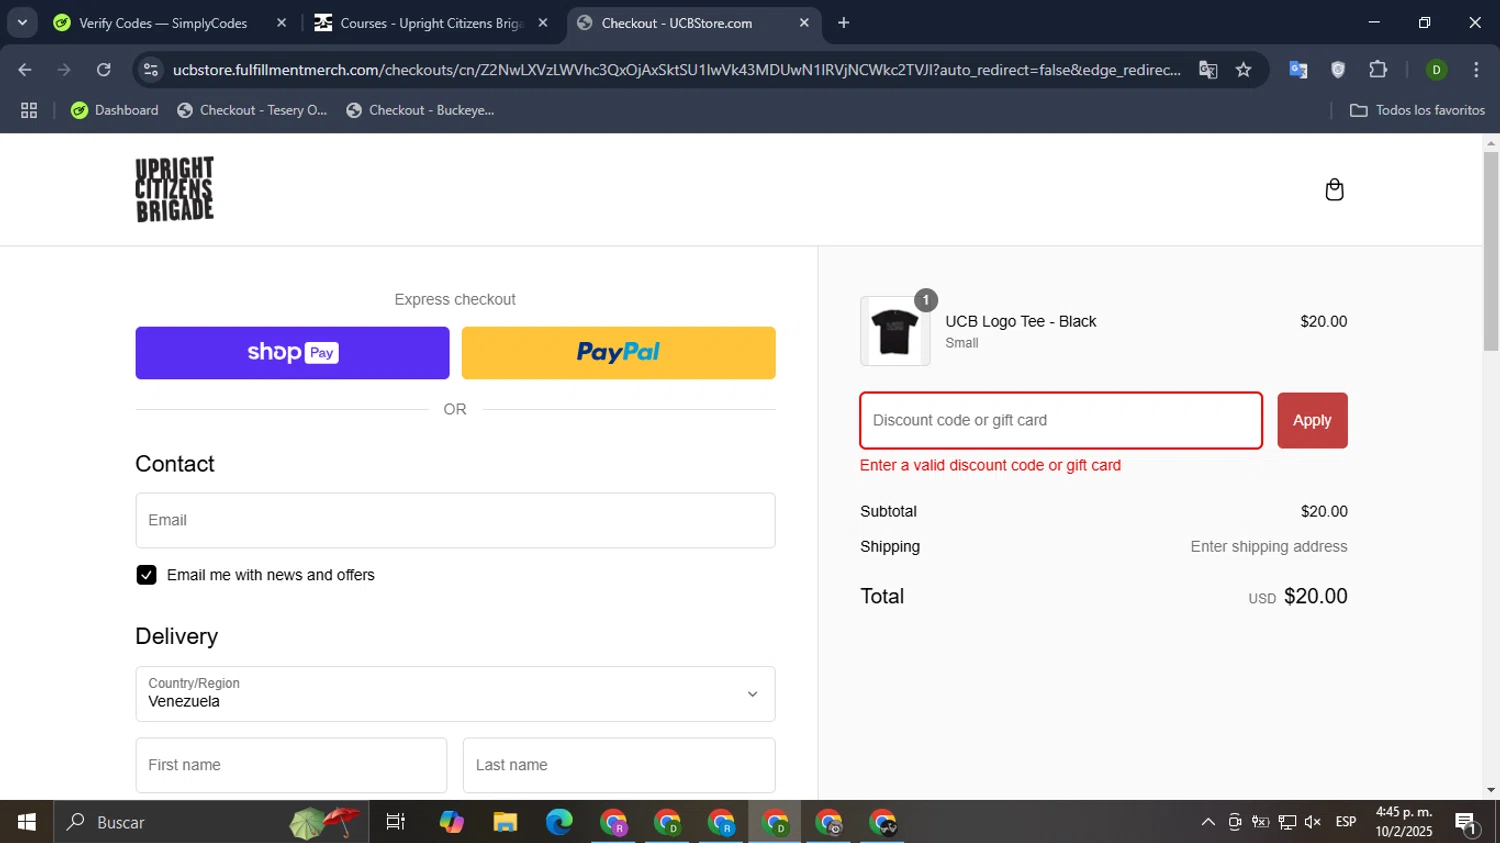Open the apps grid in bookmarks bar
Viewport: 1500px width, 843px height.
(29, 110)
